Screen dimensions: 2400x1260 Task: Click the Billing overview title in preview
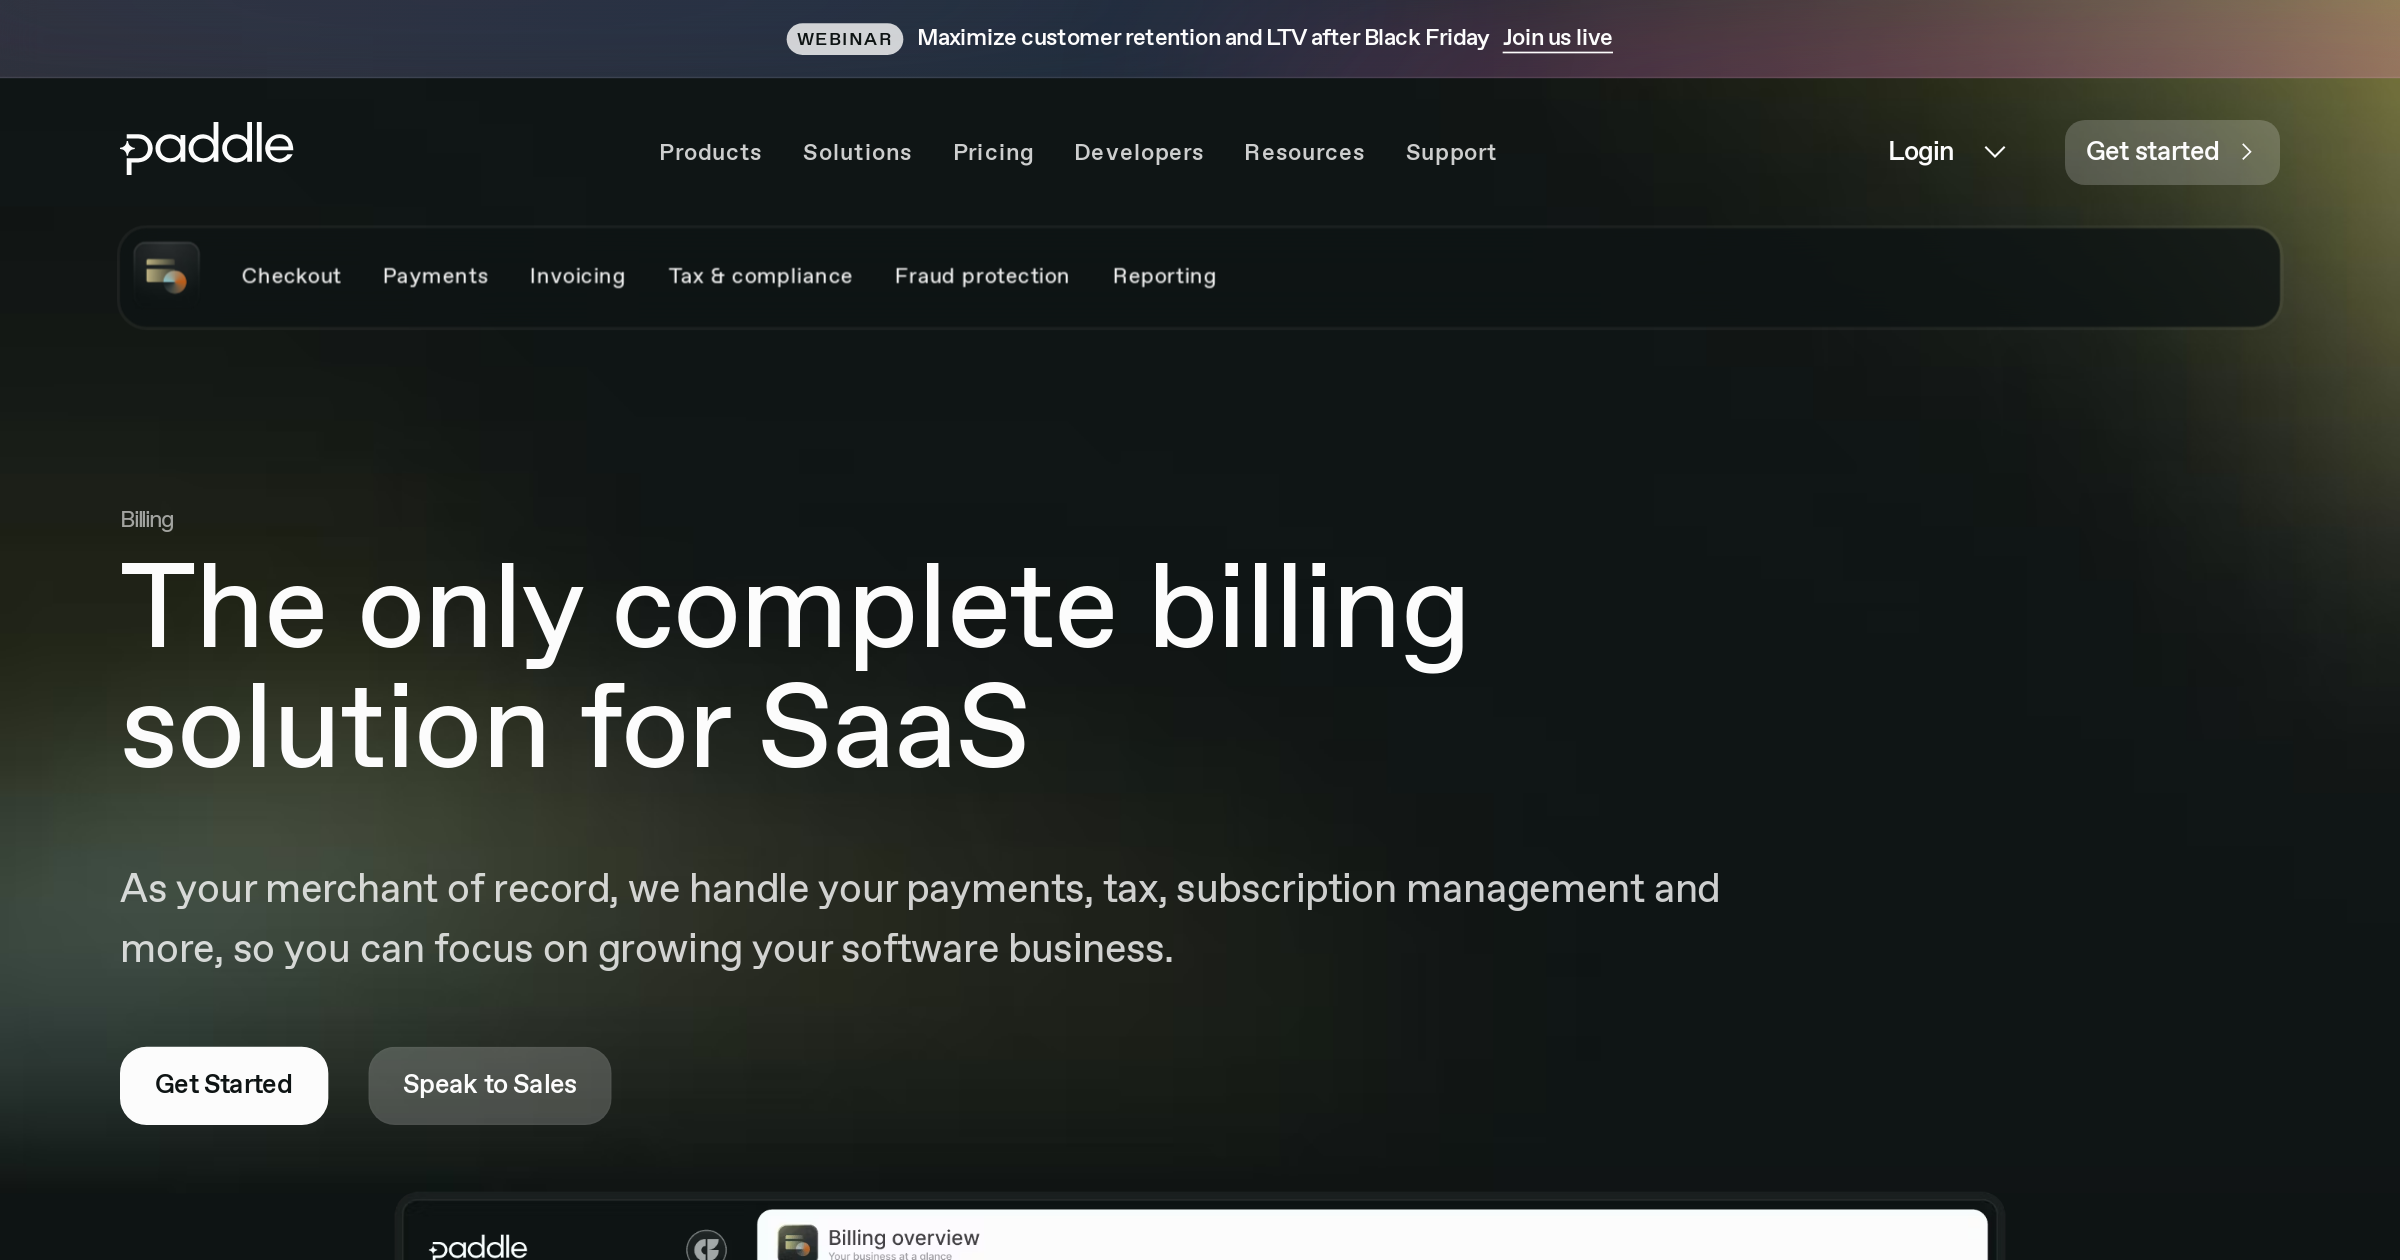pos(903,1238)
